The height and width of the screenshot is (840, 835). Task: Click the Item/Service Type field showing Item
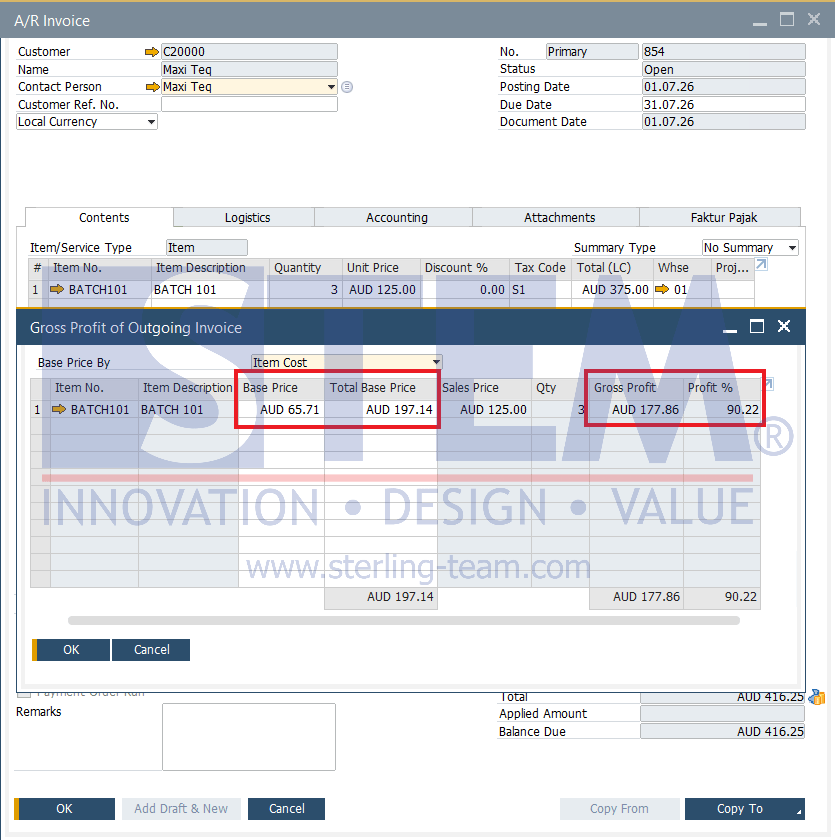point(207,248)
